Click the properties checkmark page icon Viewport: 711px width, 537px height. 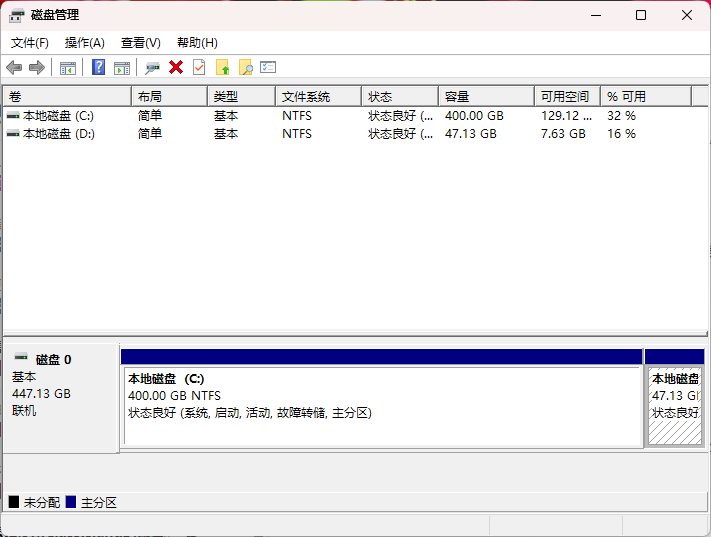[199, 67]
